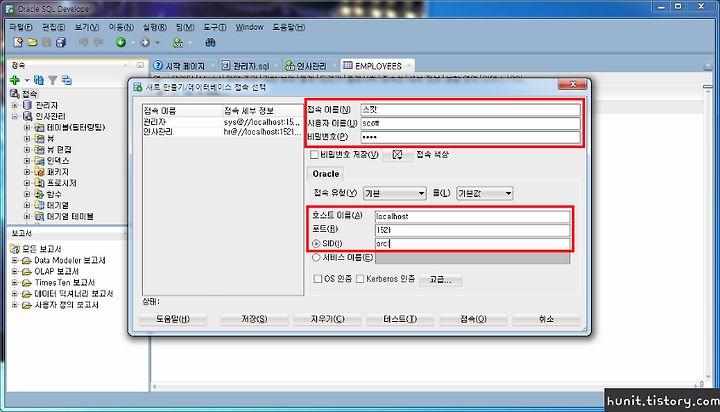720x412 pixels.
Task: Collapse the 인사관리 connection node
Action: pyautogui.click(x=15, y=116)
